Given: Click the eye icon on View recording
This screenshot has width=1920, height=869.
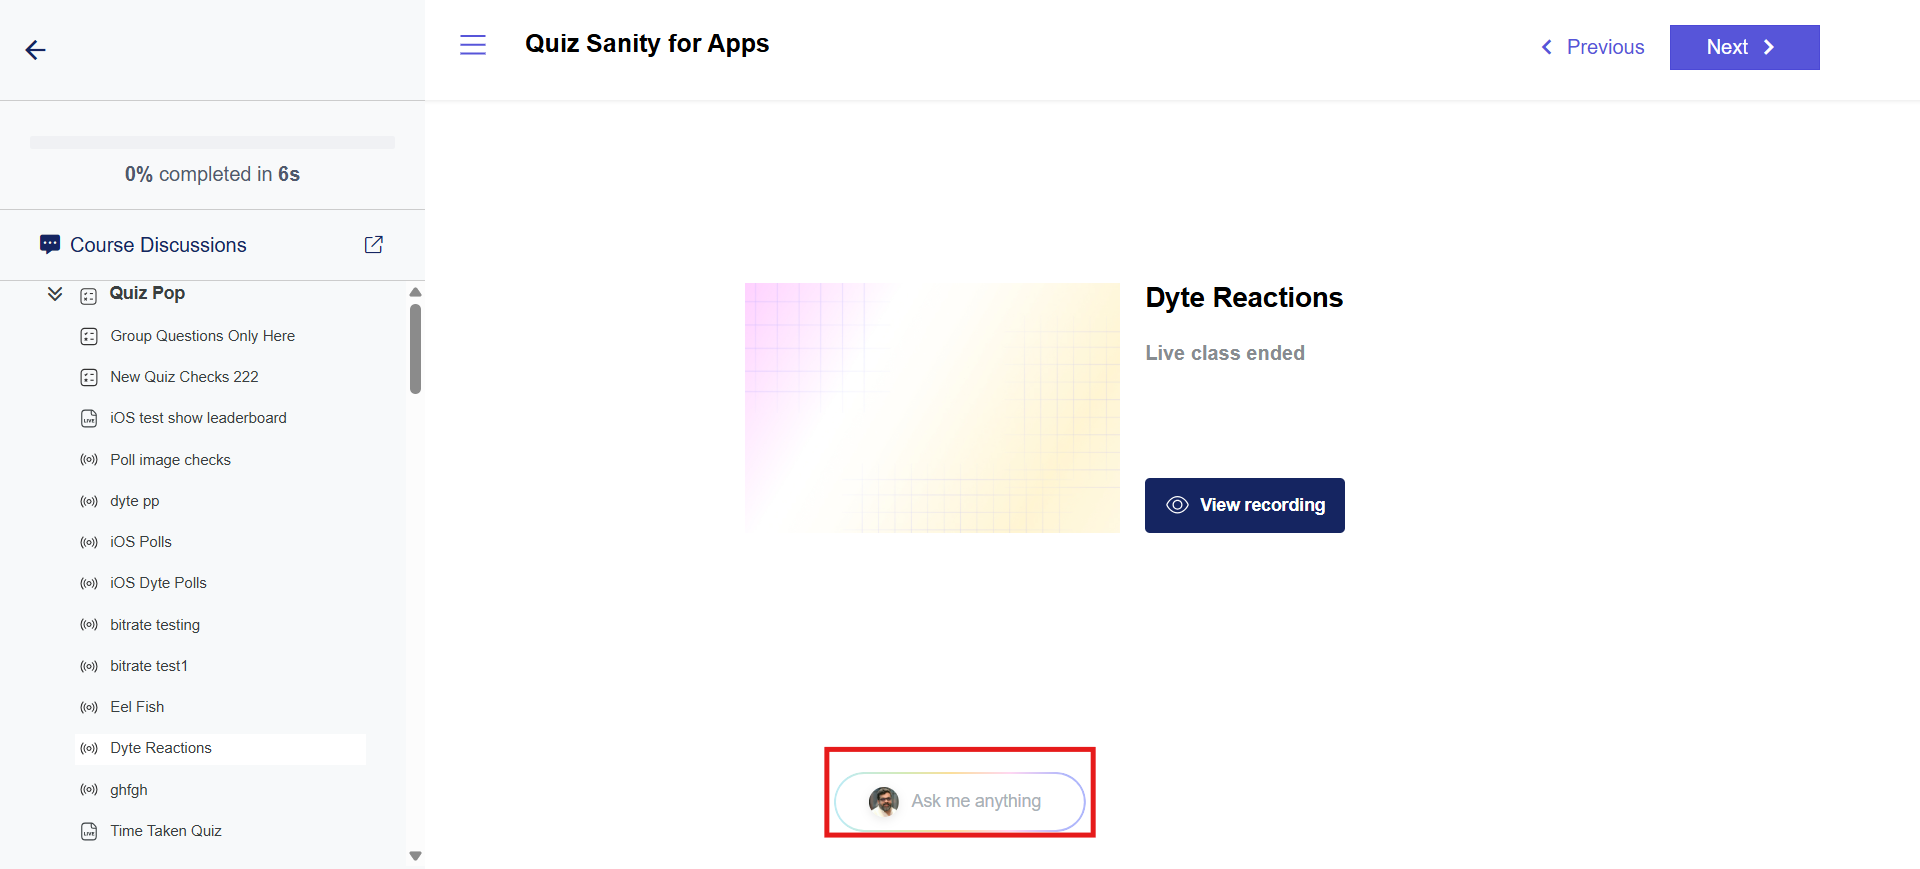Looking at the screenshot, I should [x=1177, y=505].
